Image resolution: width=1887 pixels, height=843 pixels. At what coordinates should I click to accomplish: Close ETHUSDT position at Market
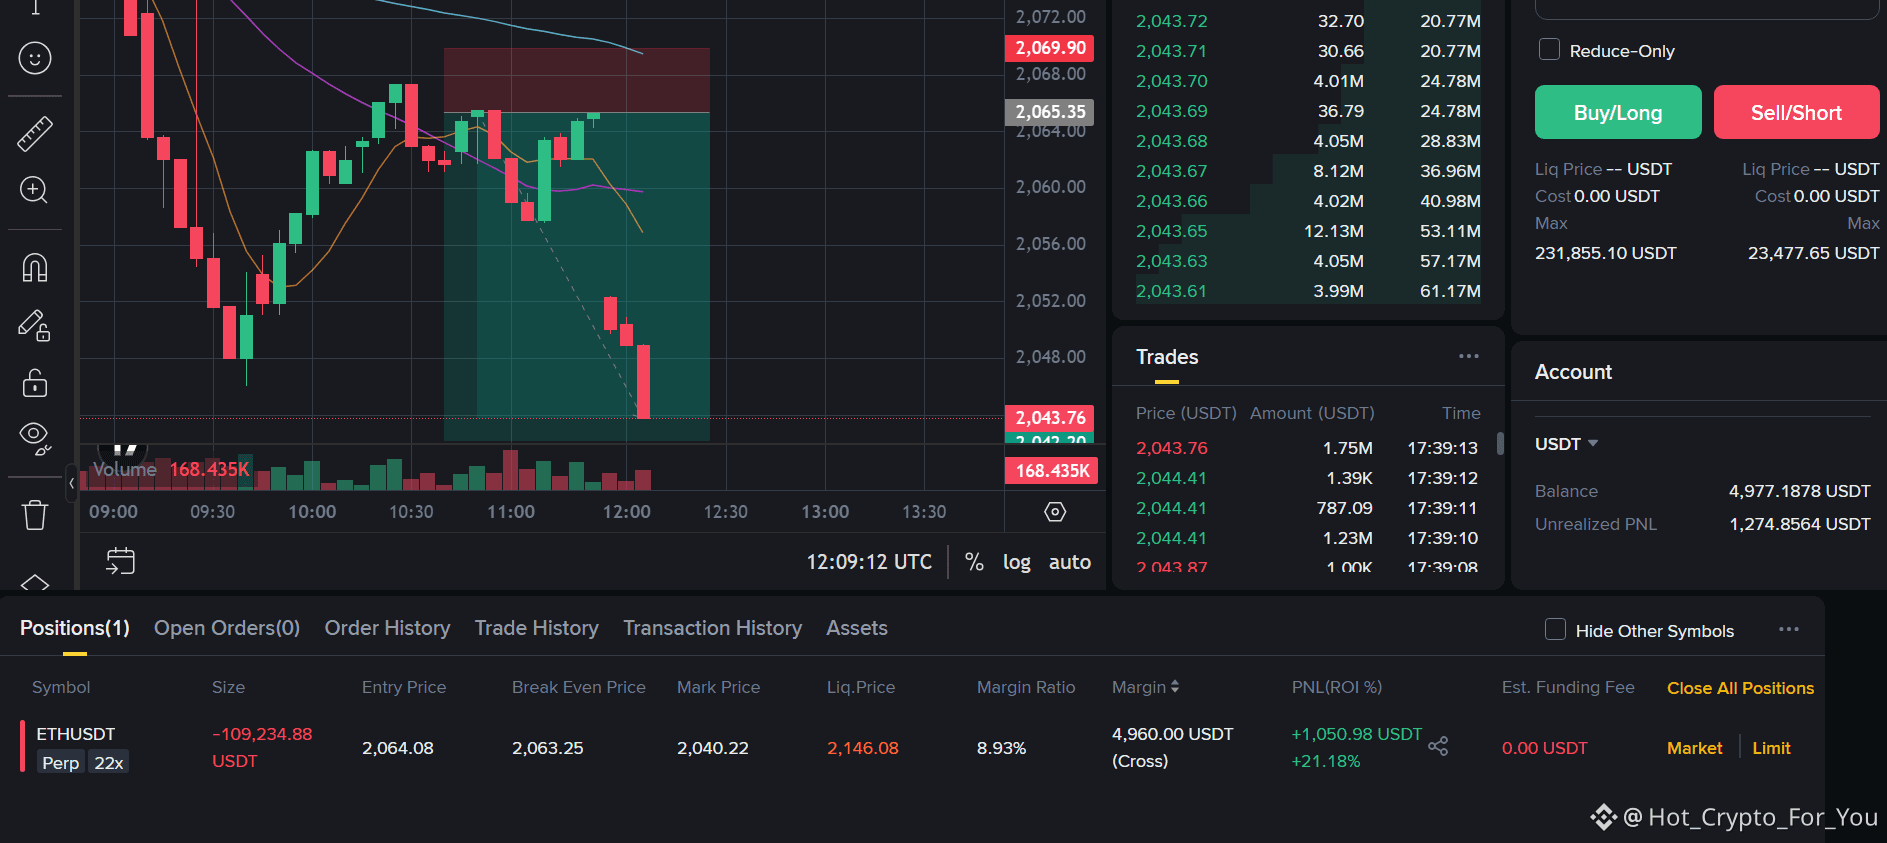pyautogui.click(x=1694, y=748)
